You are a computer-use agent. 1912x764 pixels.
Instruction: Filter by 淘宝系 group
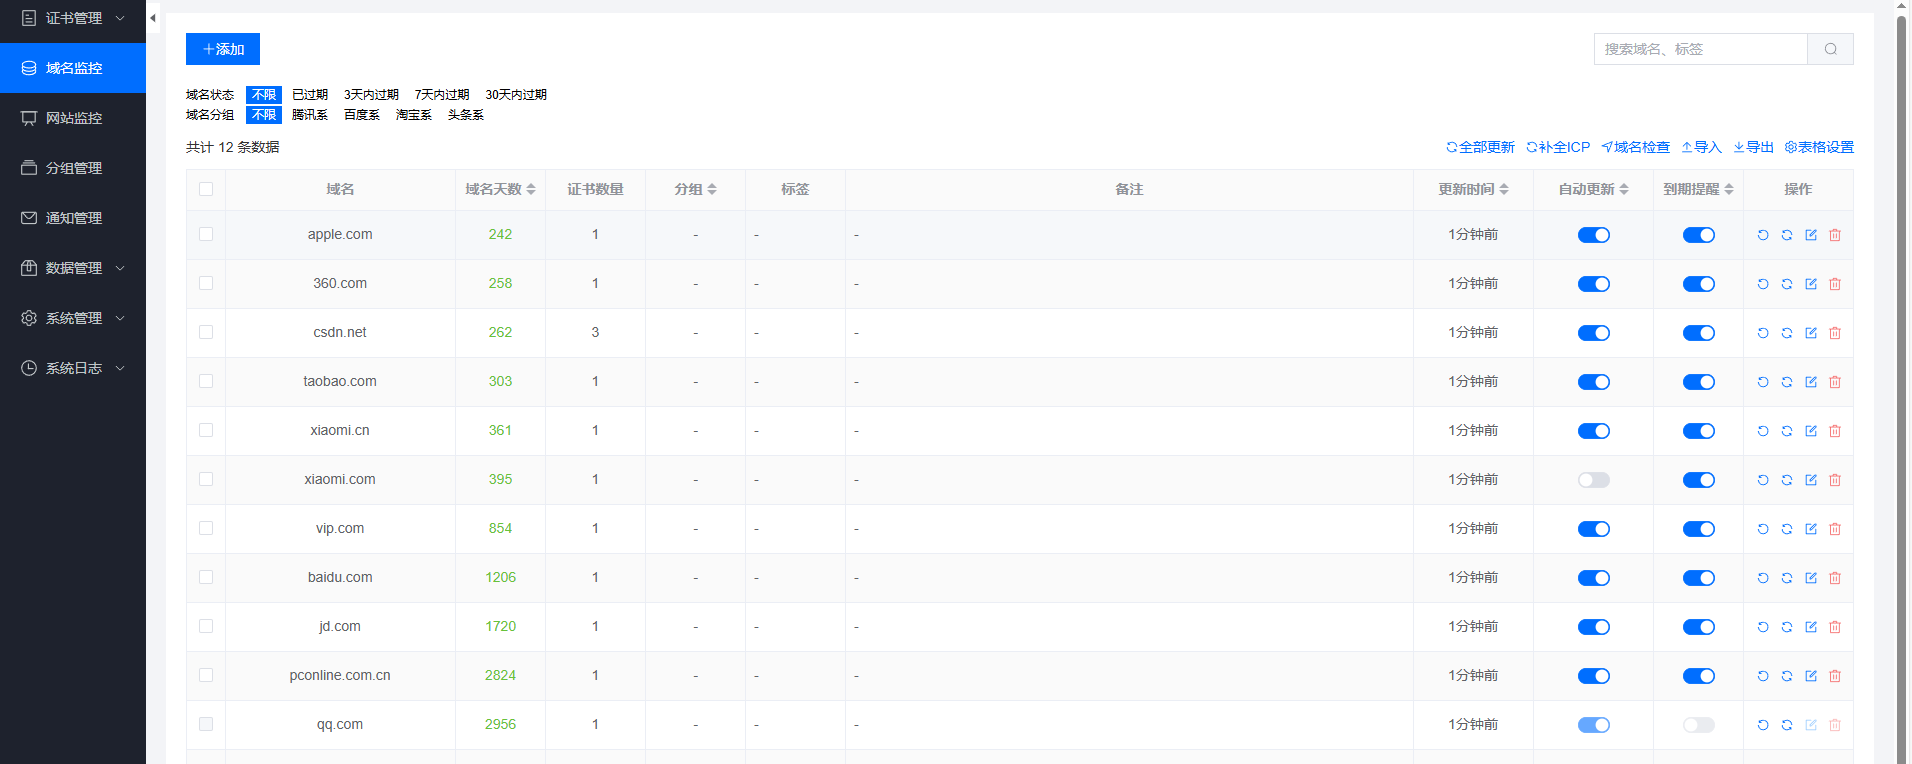414,115
